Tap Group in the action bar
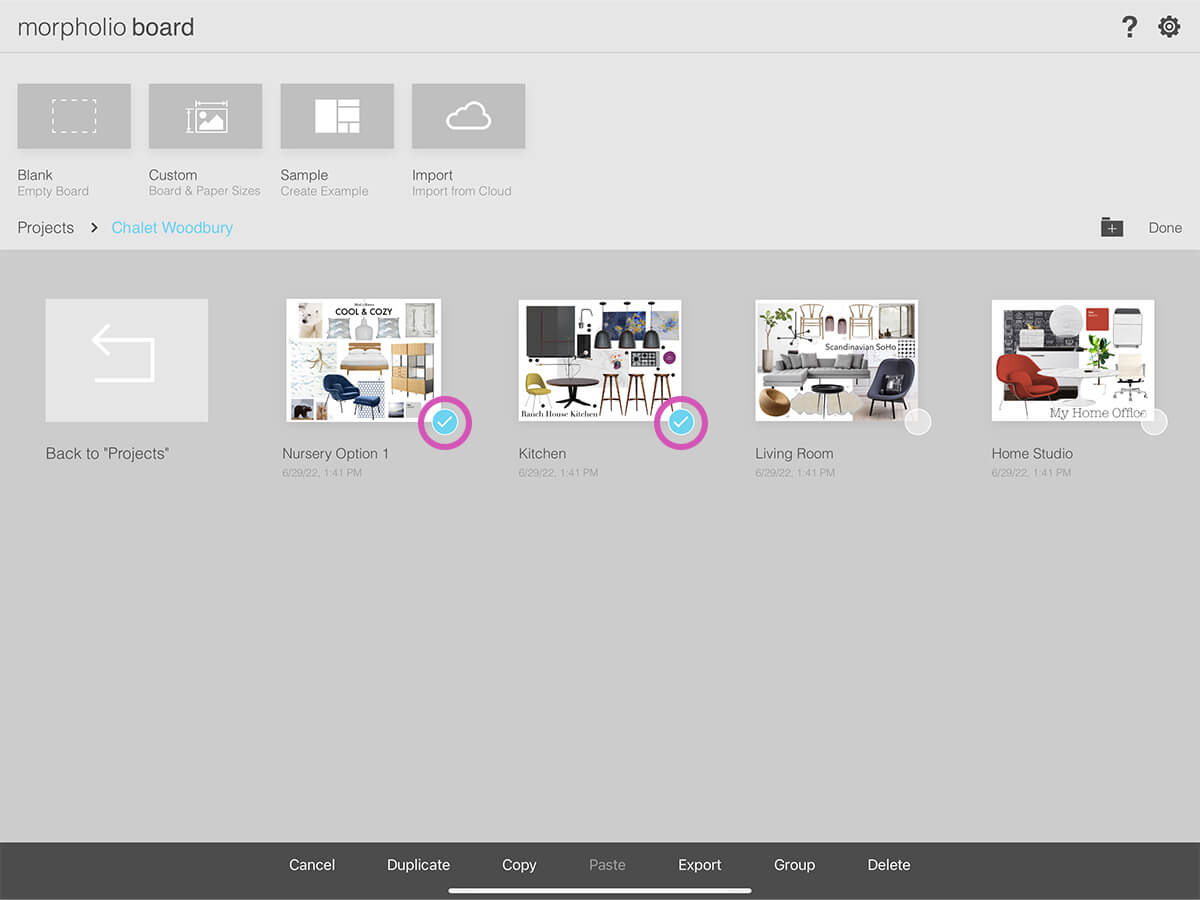 pyautogui.click(x=794, y=865)
